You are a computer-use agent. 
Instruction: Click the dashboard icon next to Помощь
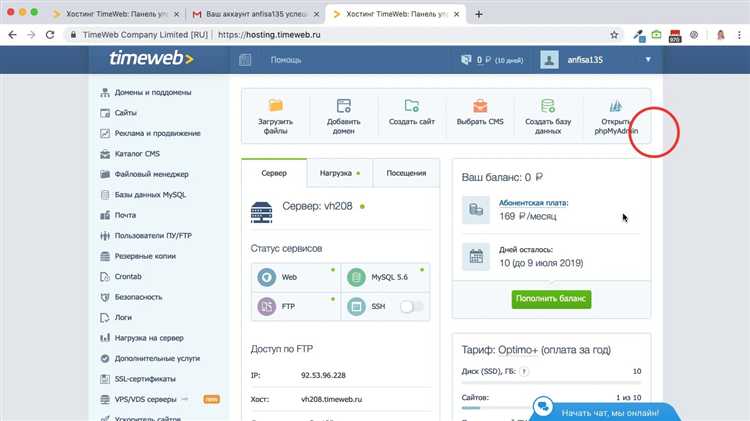pyautogui.click(x=245, y=60)
